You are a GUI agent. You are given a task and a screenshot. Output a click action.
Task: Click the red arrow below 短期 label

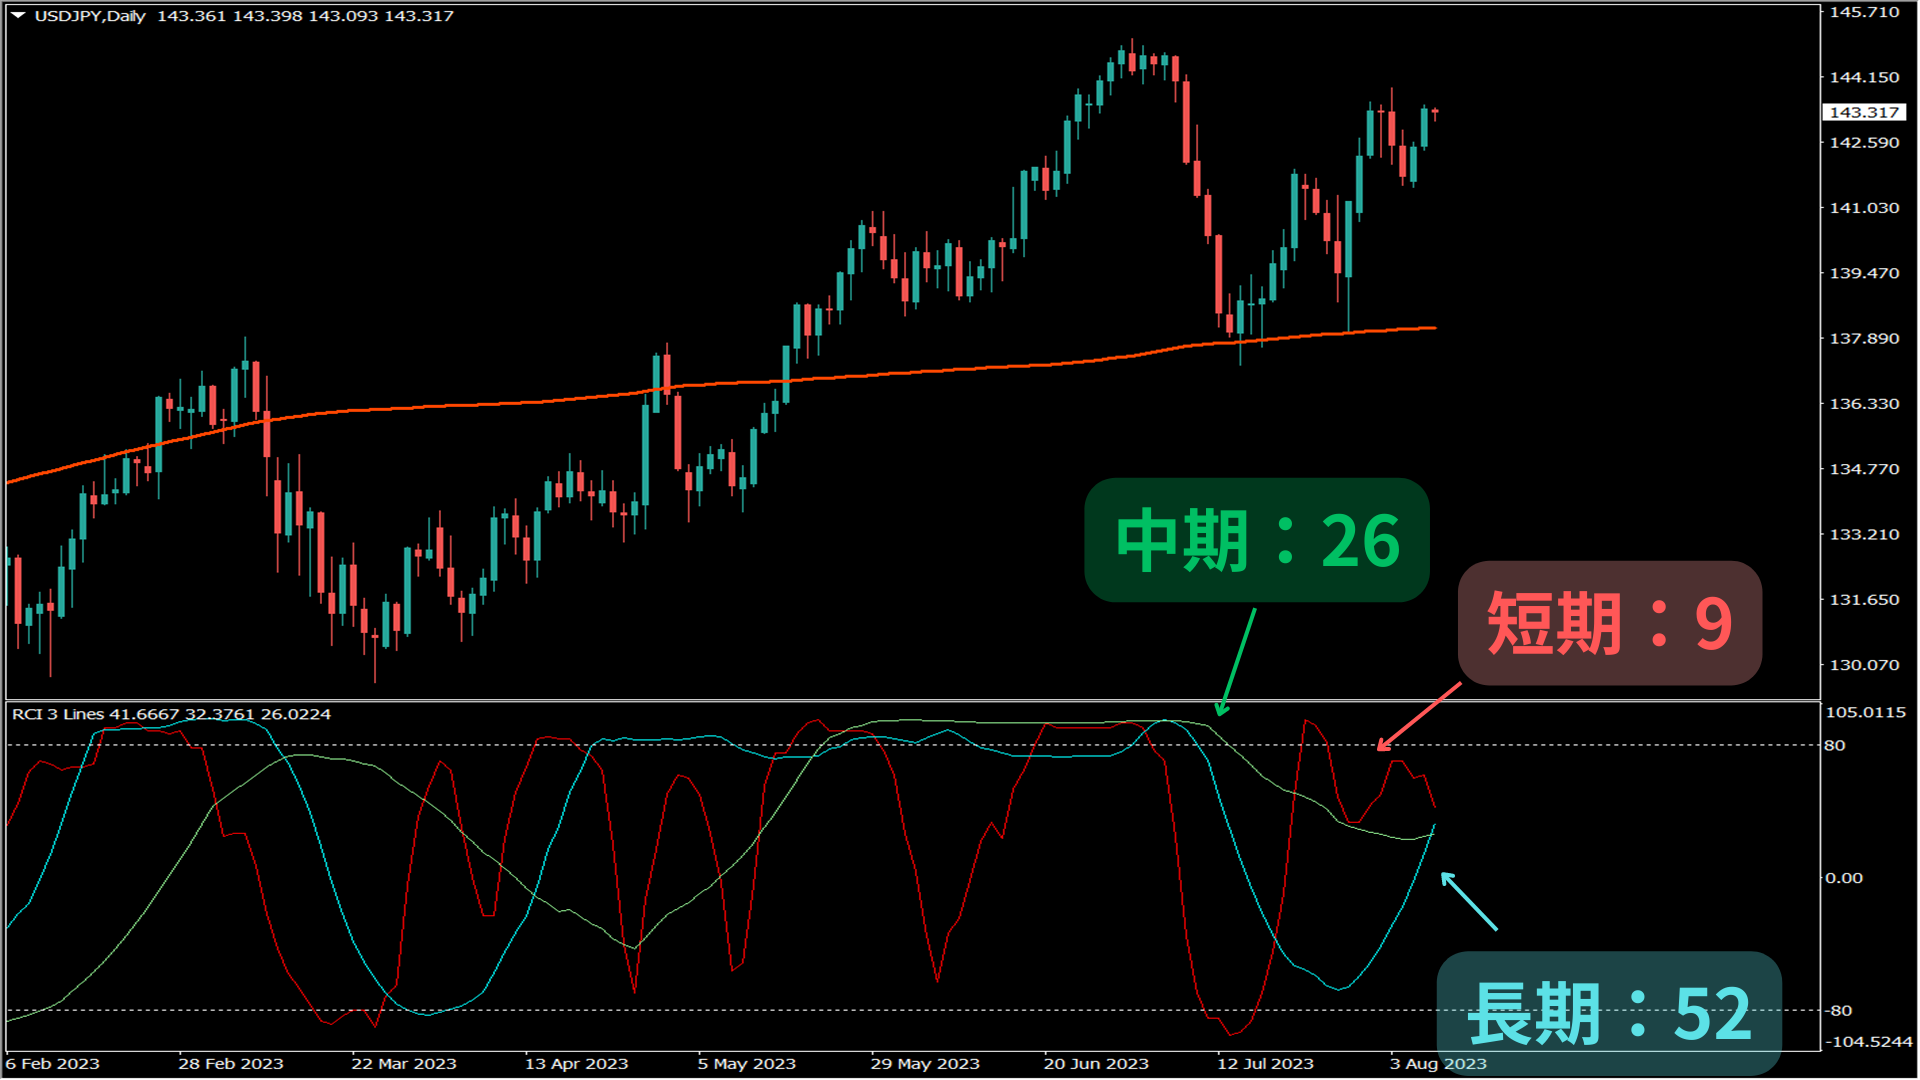pos(1419,716)
